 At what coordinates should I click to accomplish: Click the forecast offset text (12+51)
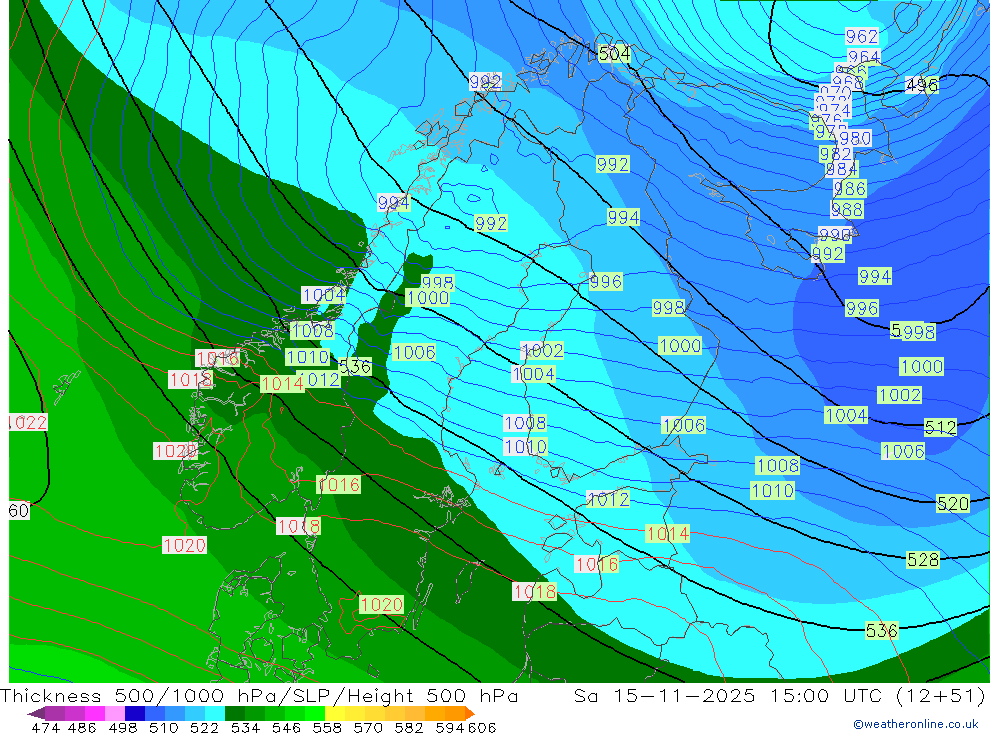(x=940, y=695)
